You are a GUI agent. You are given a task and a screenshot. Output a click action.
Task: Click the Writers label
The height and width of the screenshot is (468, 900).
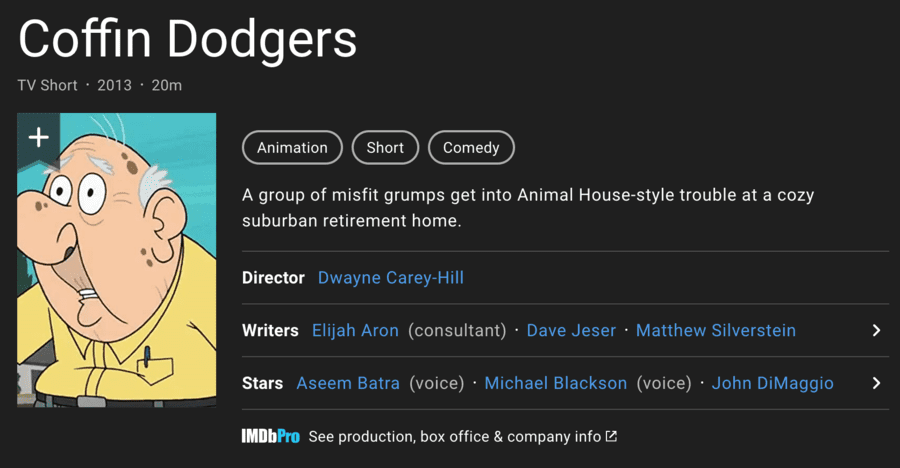coord(270,330)
